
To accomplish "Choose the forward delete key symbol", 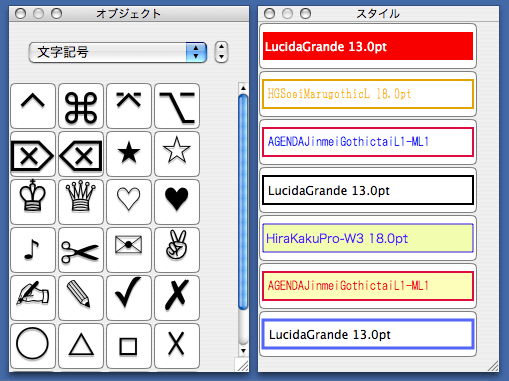I will [33, 154].
